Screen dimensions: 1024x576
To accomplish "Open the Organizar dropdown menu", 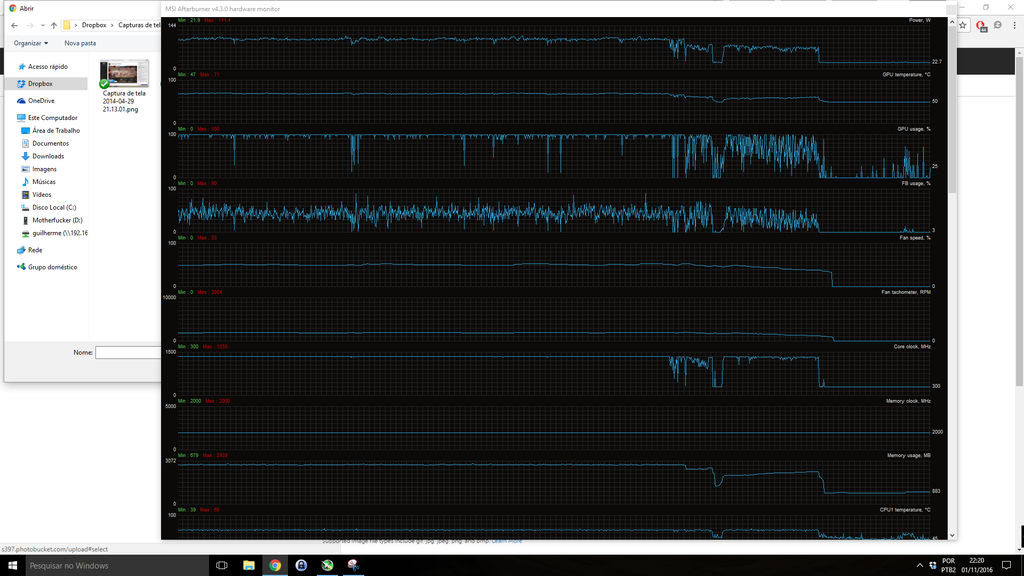I will pyautogui.click(x=30, y=43).
